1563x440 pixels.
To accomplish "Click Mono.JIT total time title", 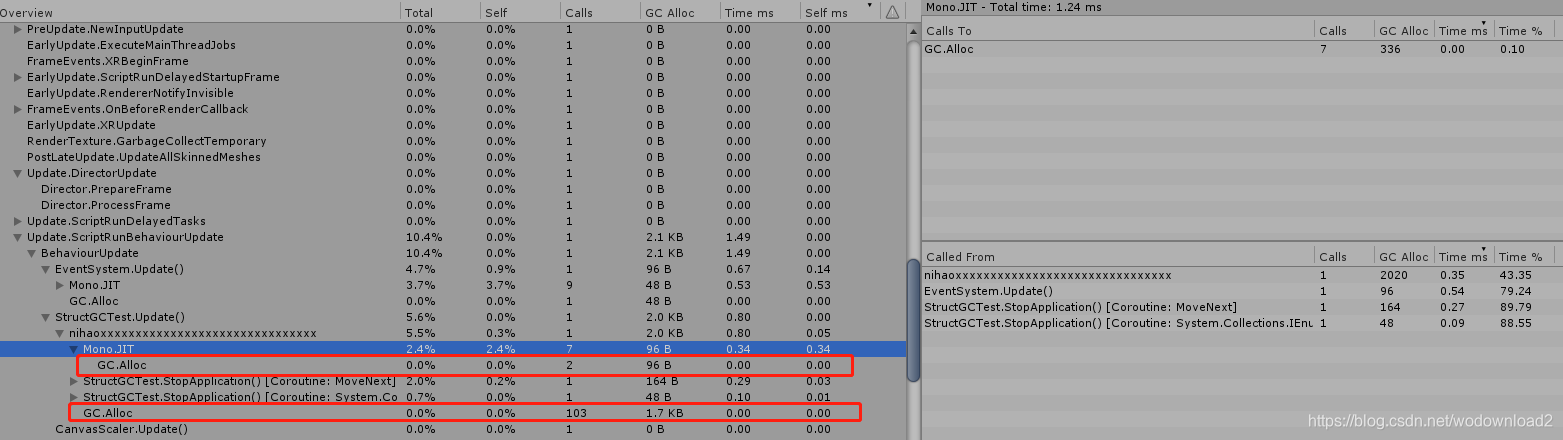I will tap(1014, 7).
